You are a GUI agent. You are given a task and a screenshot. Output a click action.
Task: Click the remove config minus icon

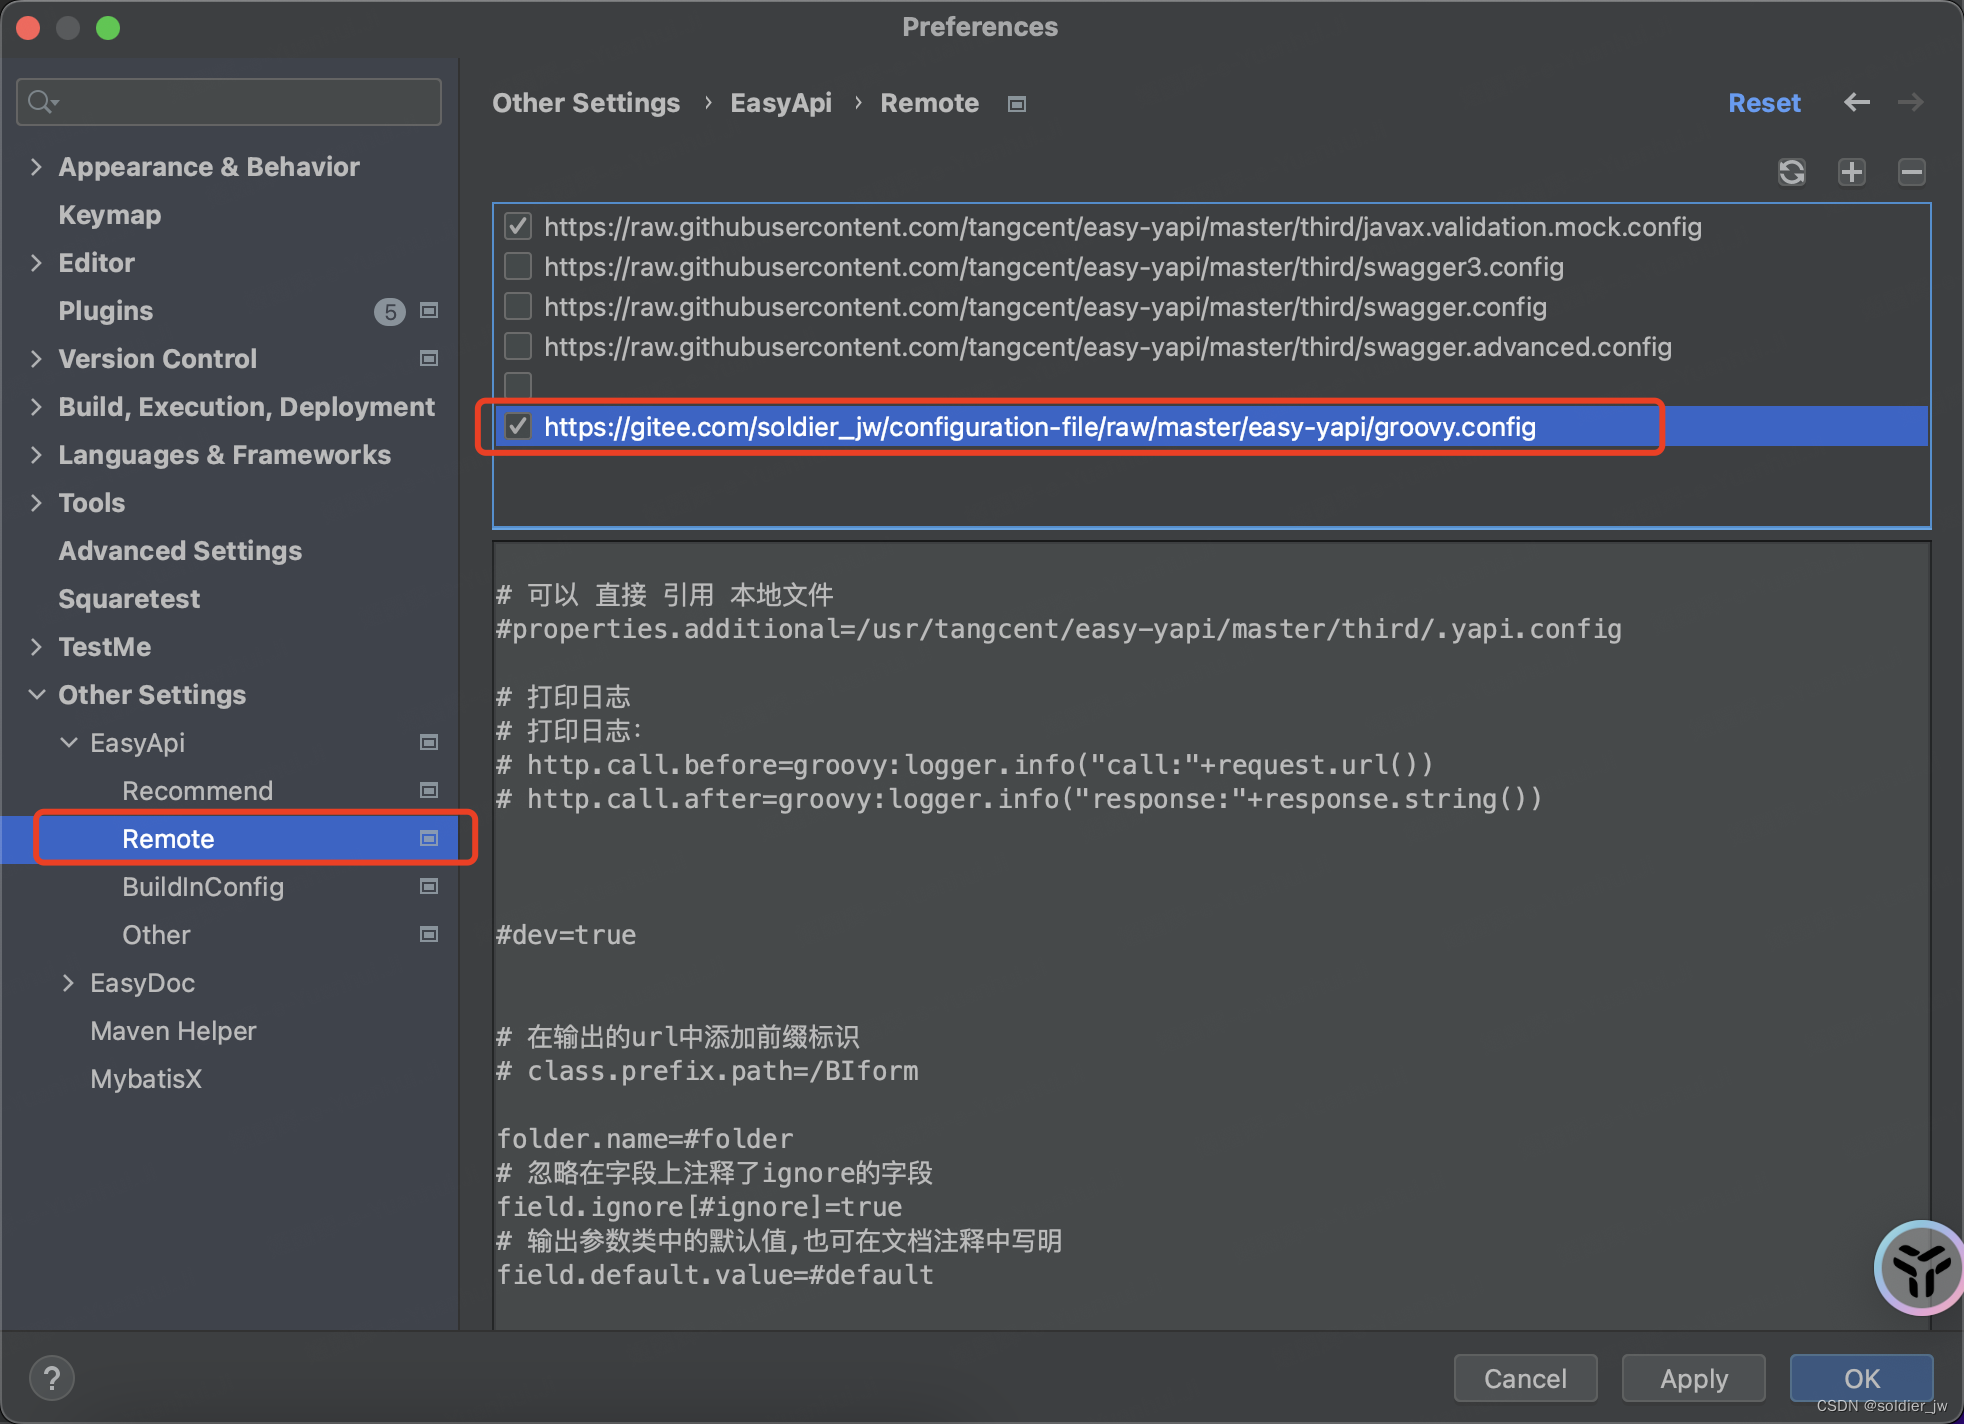coord(1911,172)
